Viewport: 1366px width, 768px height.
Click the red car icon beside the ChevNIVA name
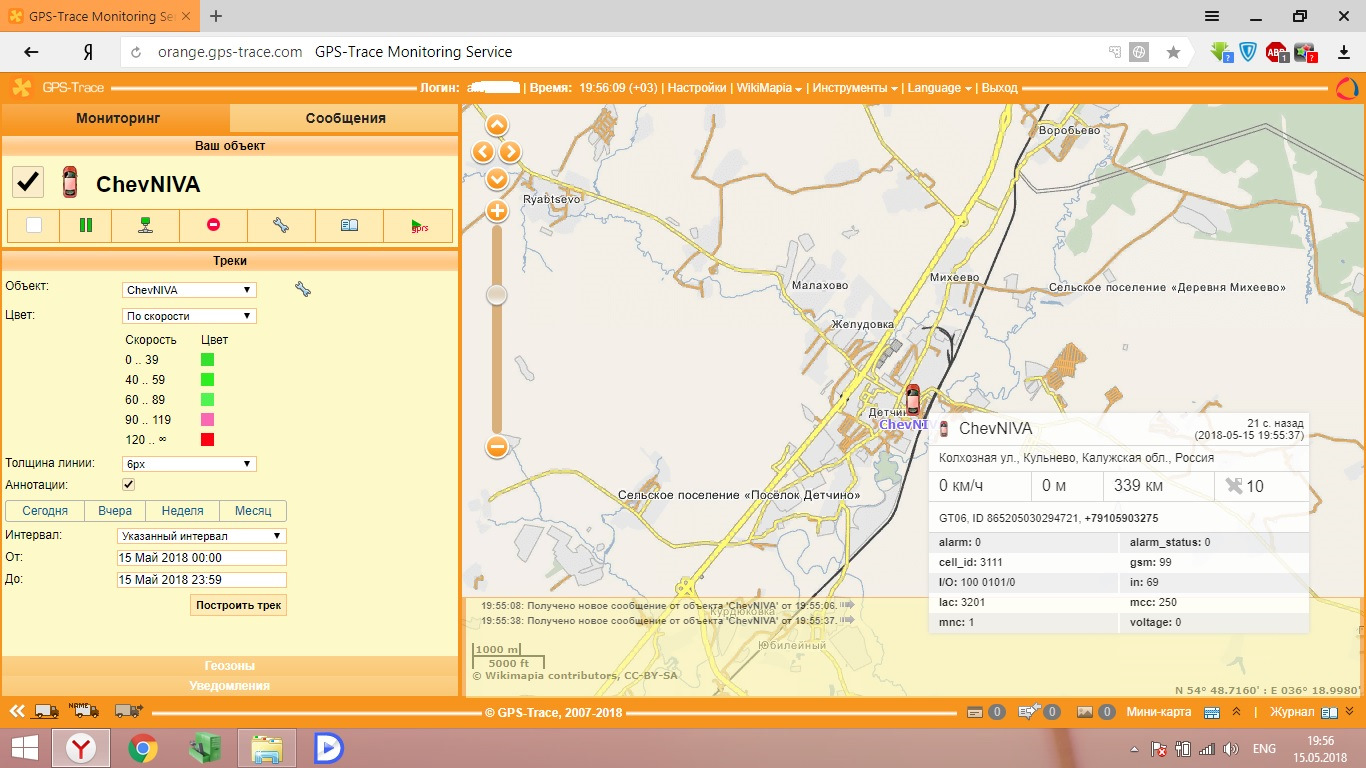point(69,182)
